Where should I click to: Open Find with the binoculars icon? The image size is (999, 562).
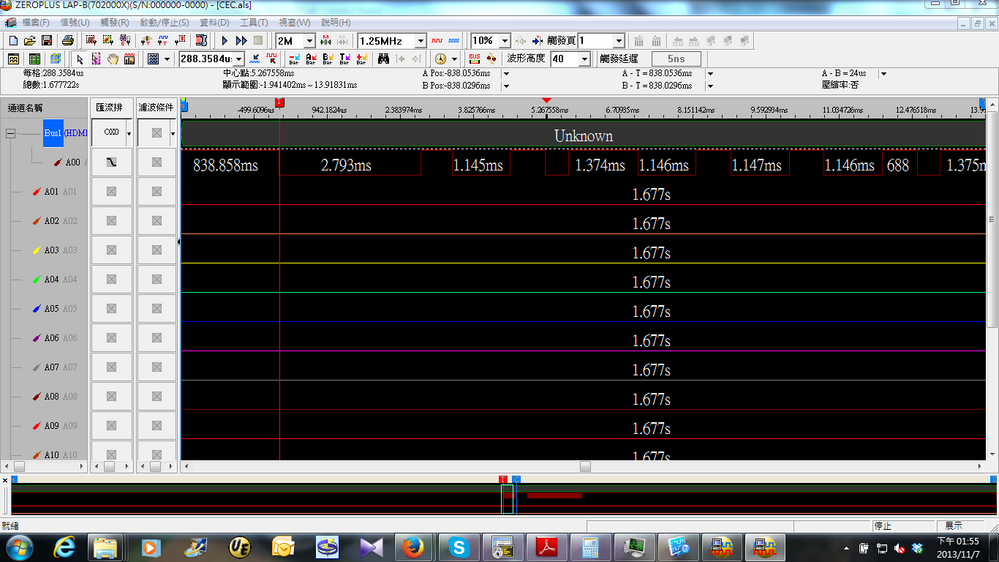coord(383,59)
